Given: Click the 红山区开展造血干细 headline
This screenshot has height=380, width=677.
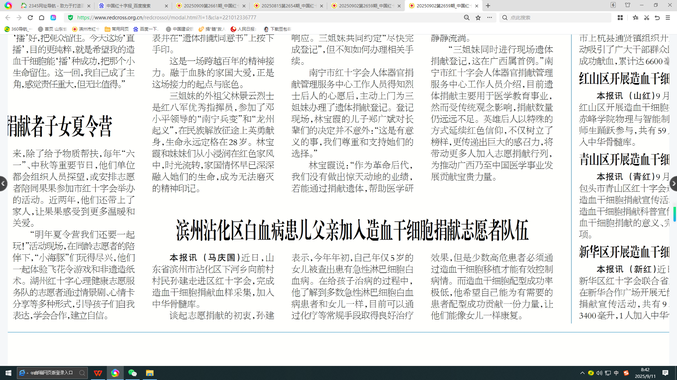Looking at the screenshot, I should click(x=624, y=79).
